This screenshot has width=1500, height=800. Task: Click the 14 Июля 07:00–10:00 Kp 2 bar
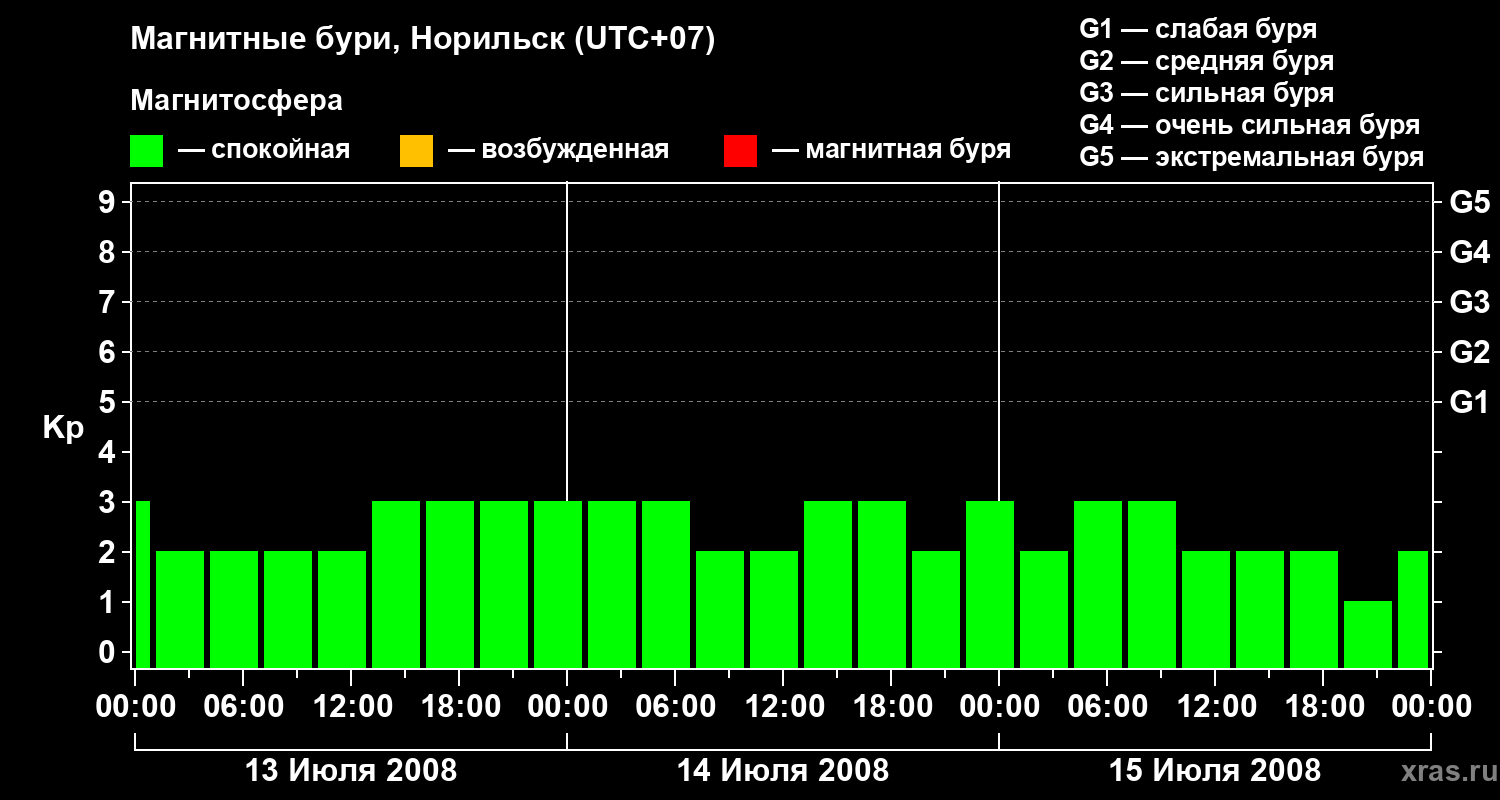click(x=720, y=609)
